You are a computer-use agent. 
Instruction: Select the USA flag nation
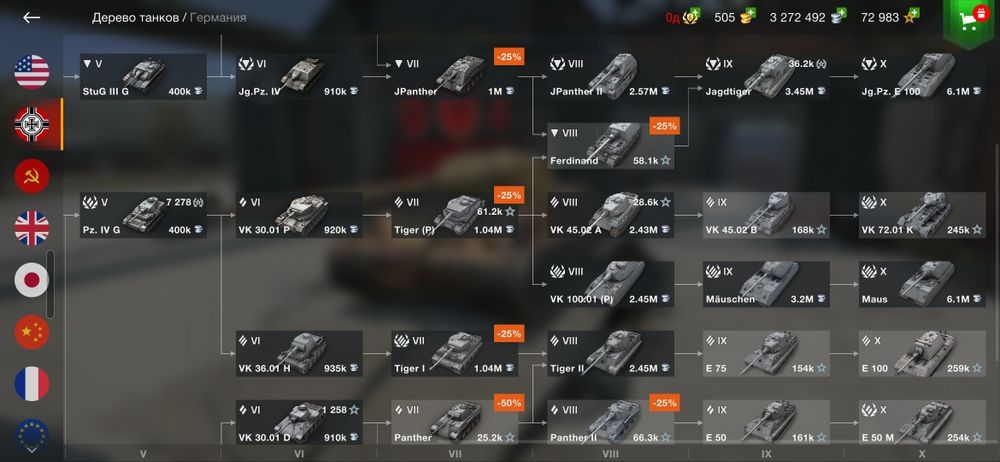[32, 71]
